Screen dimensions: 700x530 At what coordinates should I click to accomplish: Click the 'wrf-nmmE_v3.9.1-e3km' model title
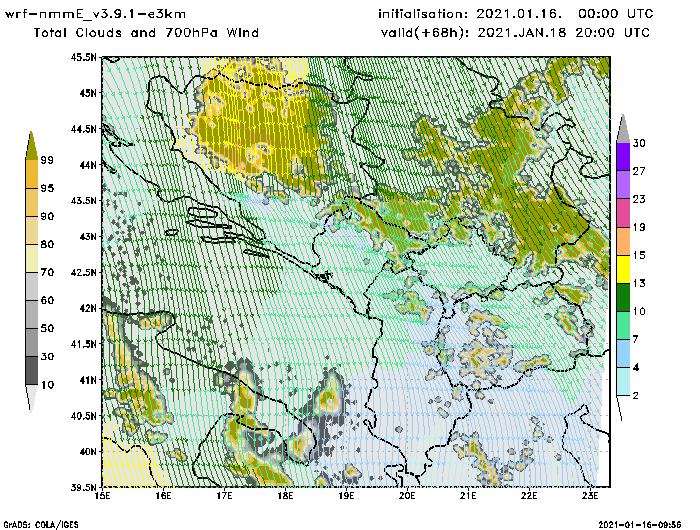[x=95, y=14]
